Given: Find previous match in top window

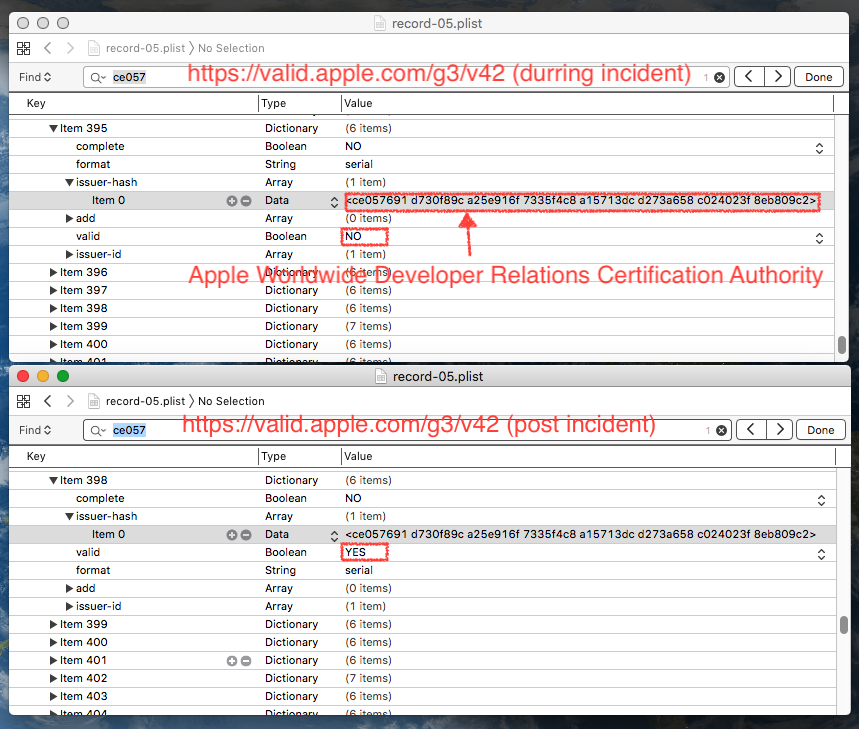Looking at the screenshot, I should point(749,77).
